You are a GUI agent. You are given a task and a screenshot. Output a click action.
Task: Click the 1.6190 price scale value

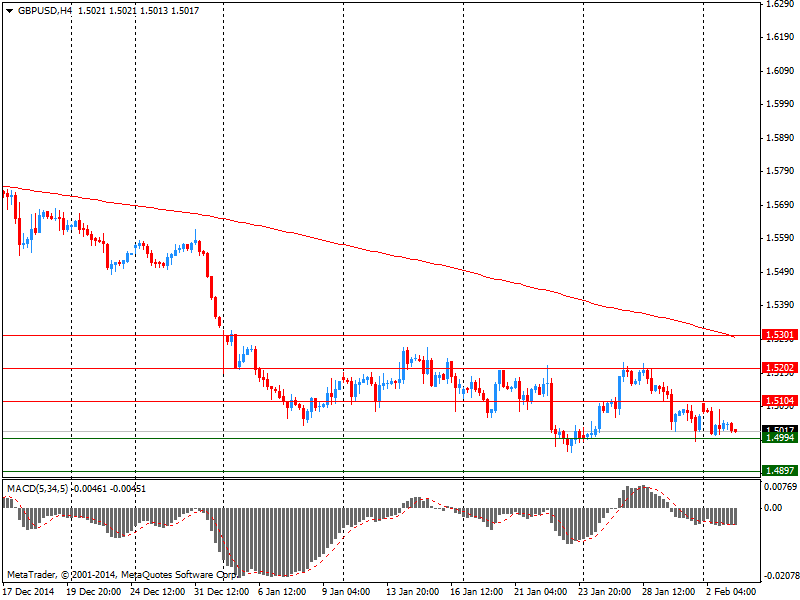pyautogui.click(x=781, y=37)
